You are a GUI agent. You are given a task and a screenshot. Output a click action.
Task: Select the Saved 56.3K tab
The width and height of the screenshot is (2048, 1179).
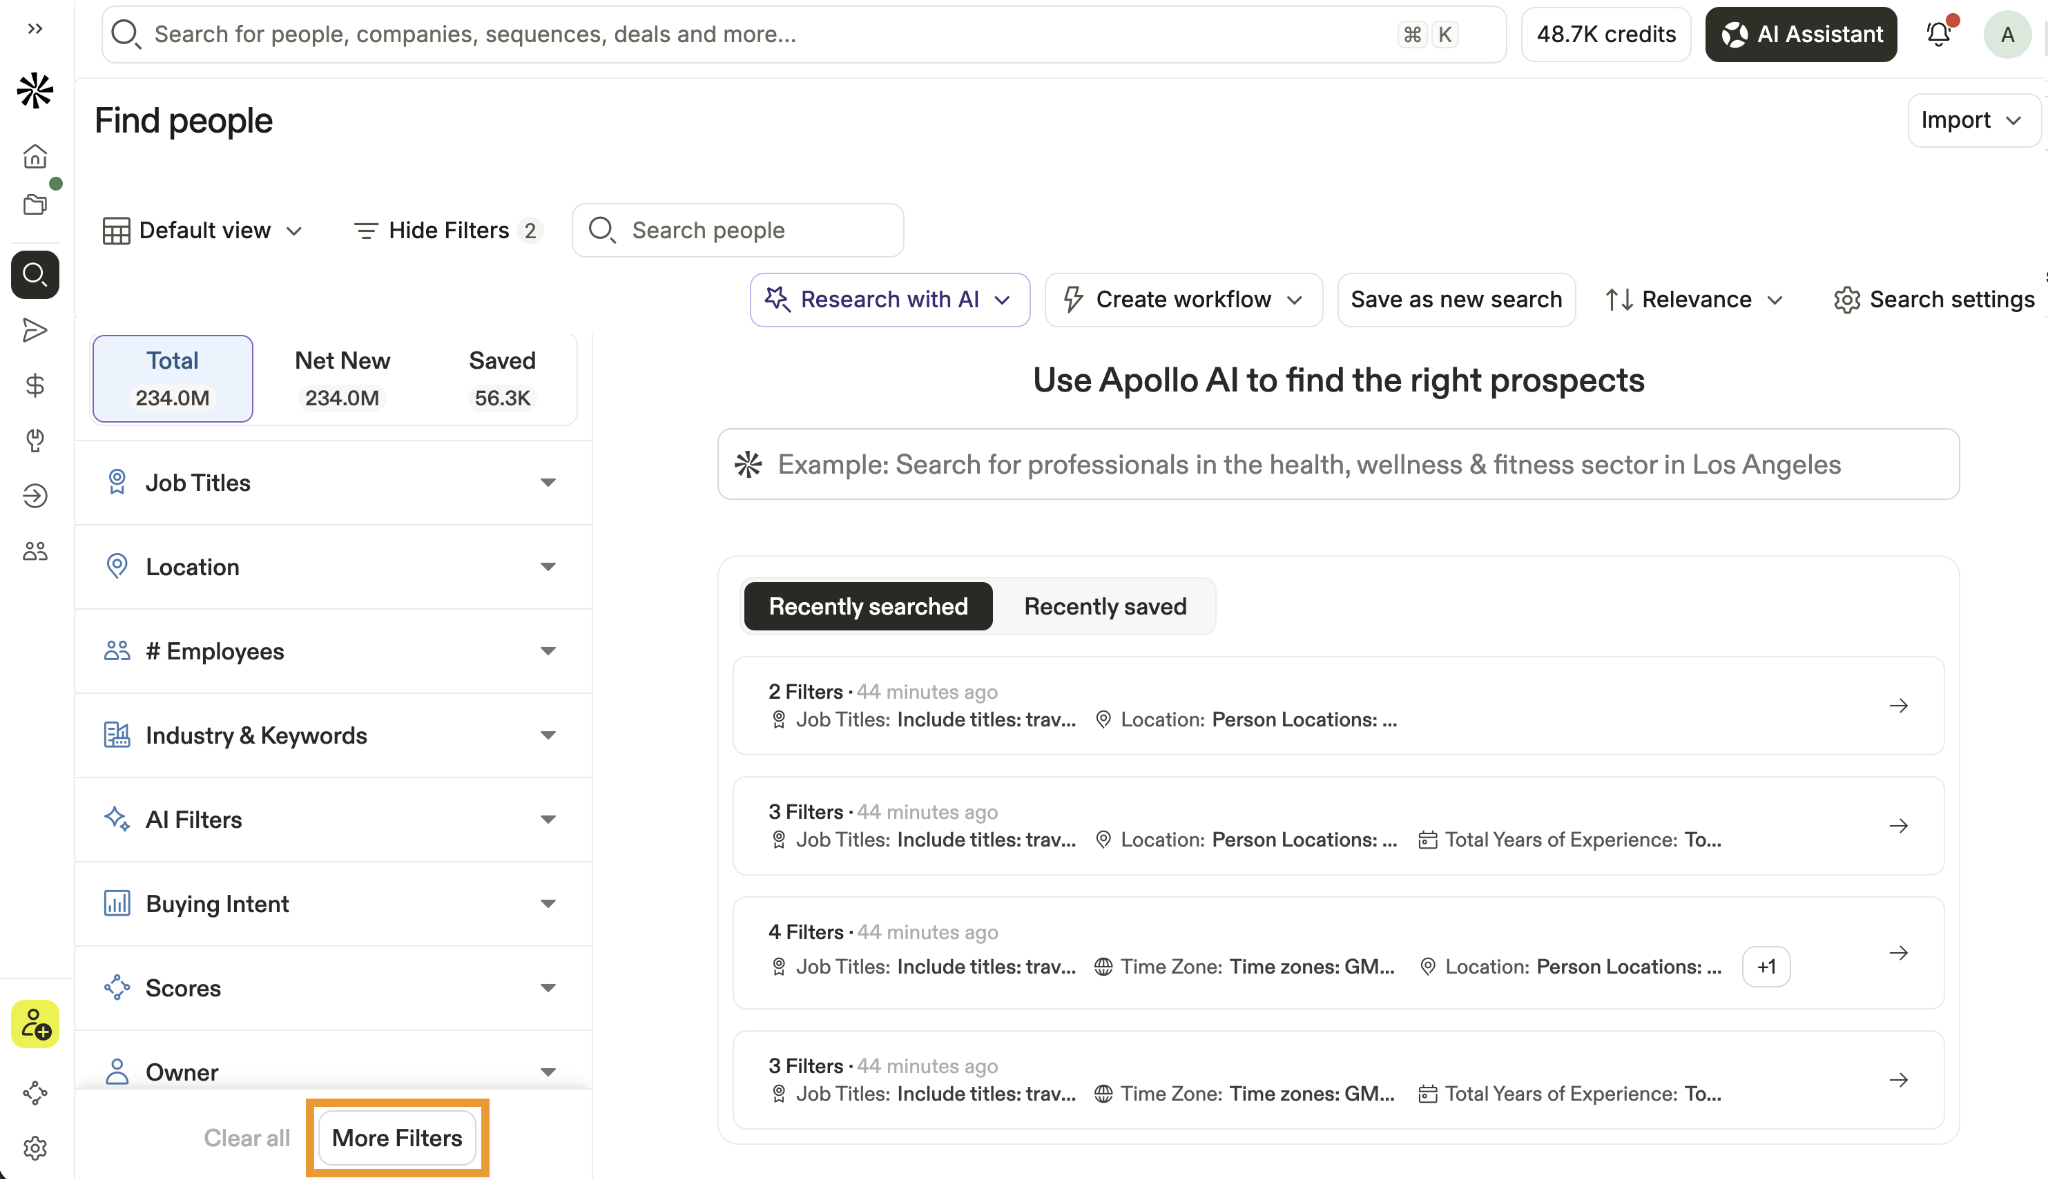point(502,378)
